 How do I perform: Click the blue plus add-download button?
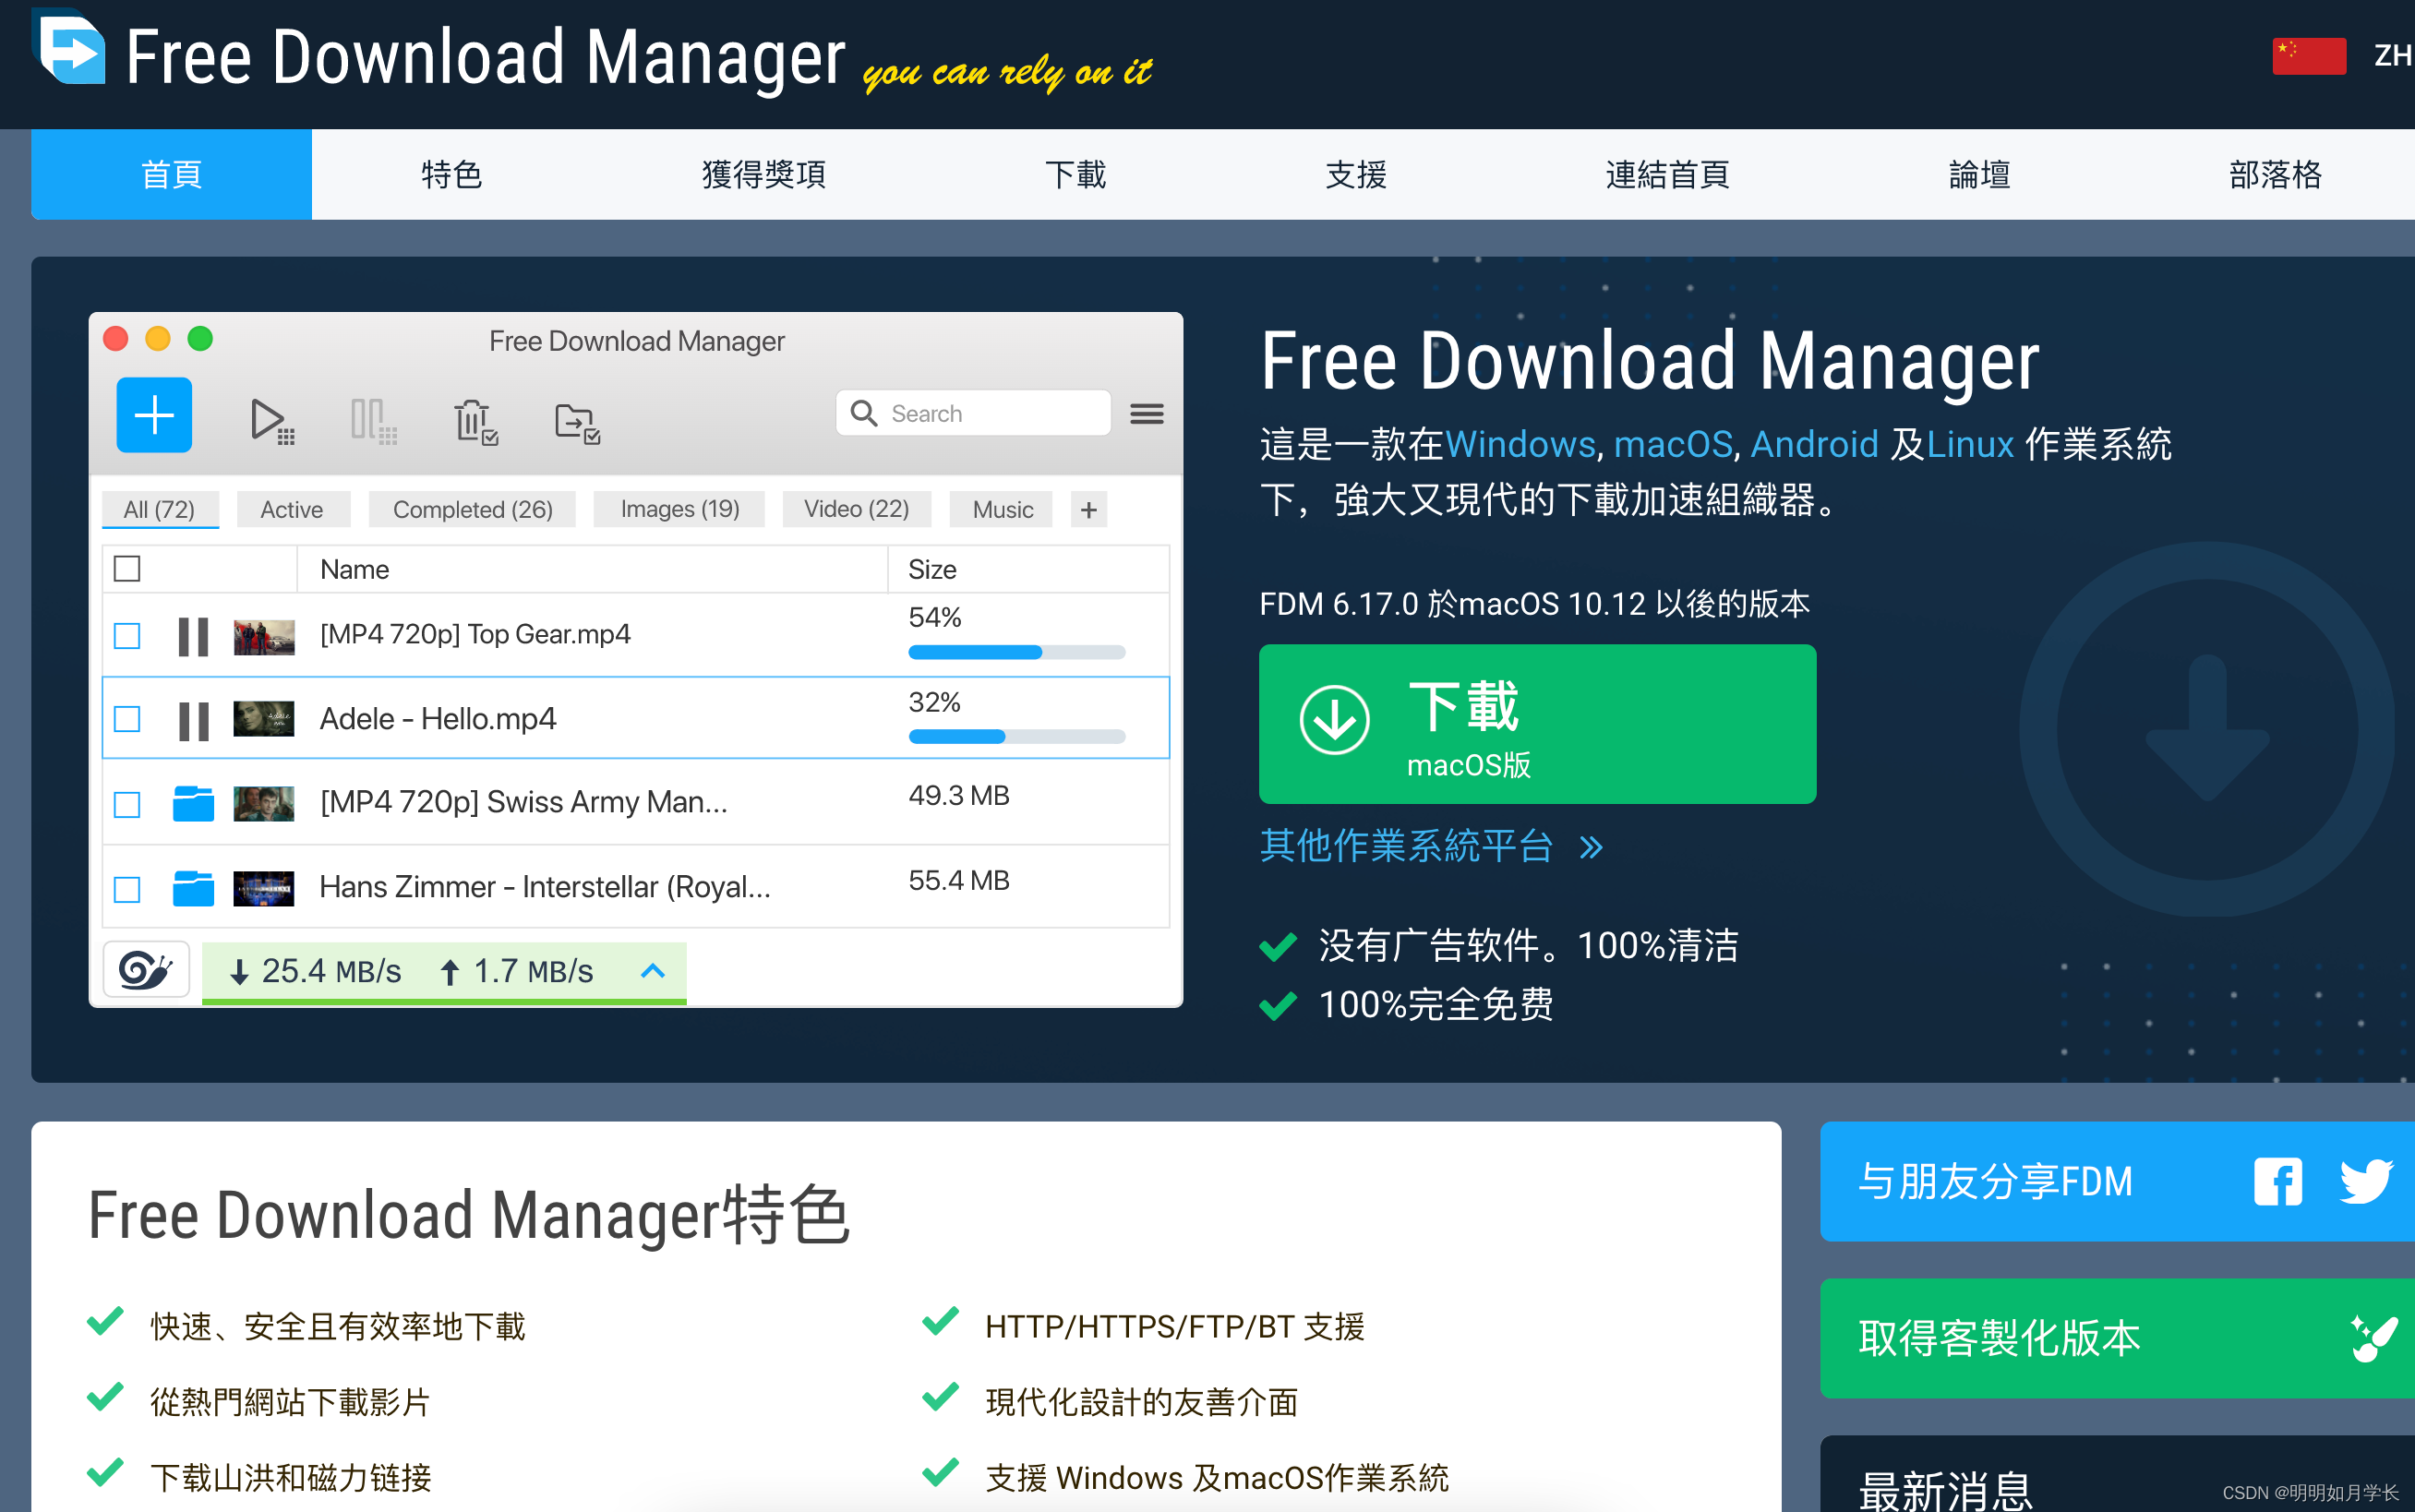click(154, 415)
